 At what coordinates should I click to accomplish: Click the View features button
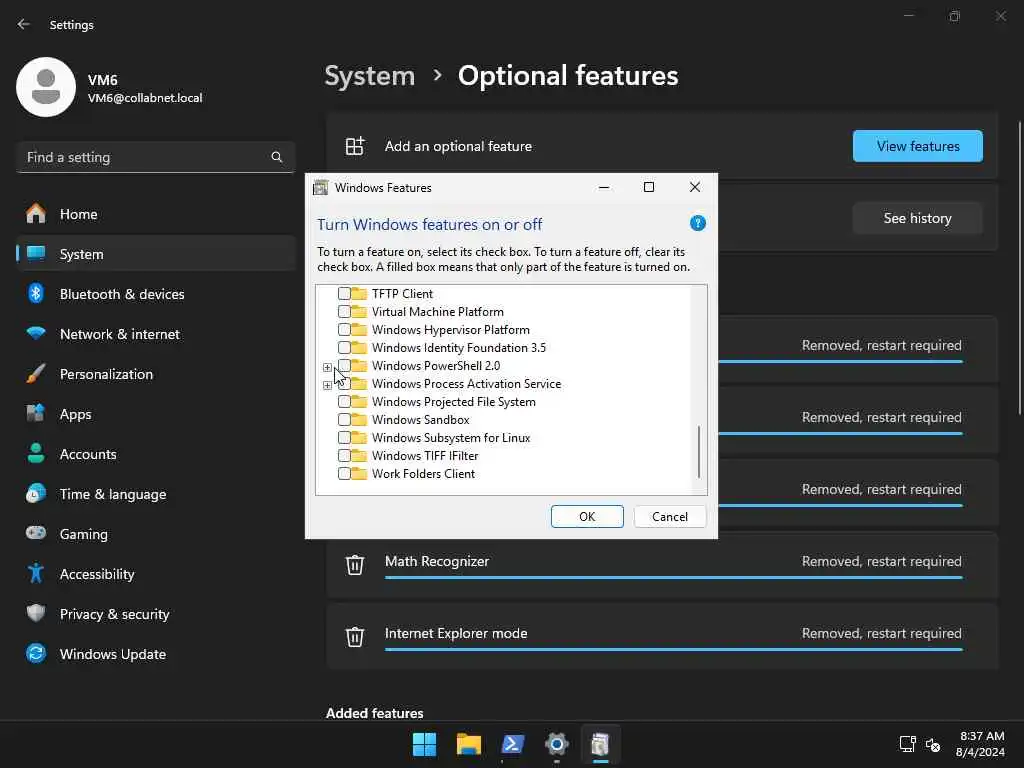click(x=918, y=146)
